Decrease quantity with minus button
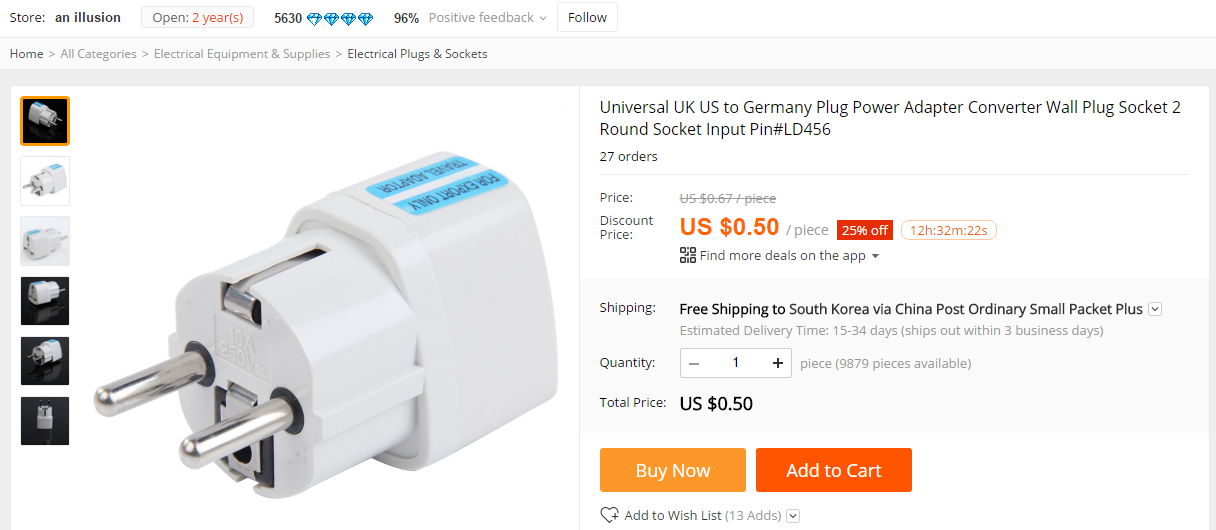 (x=694, y=363)
